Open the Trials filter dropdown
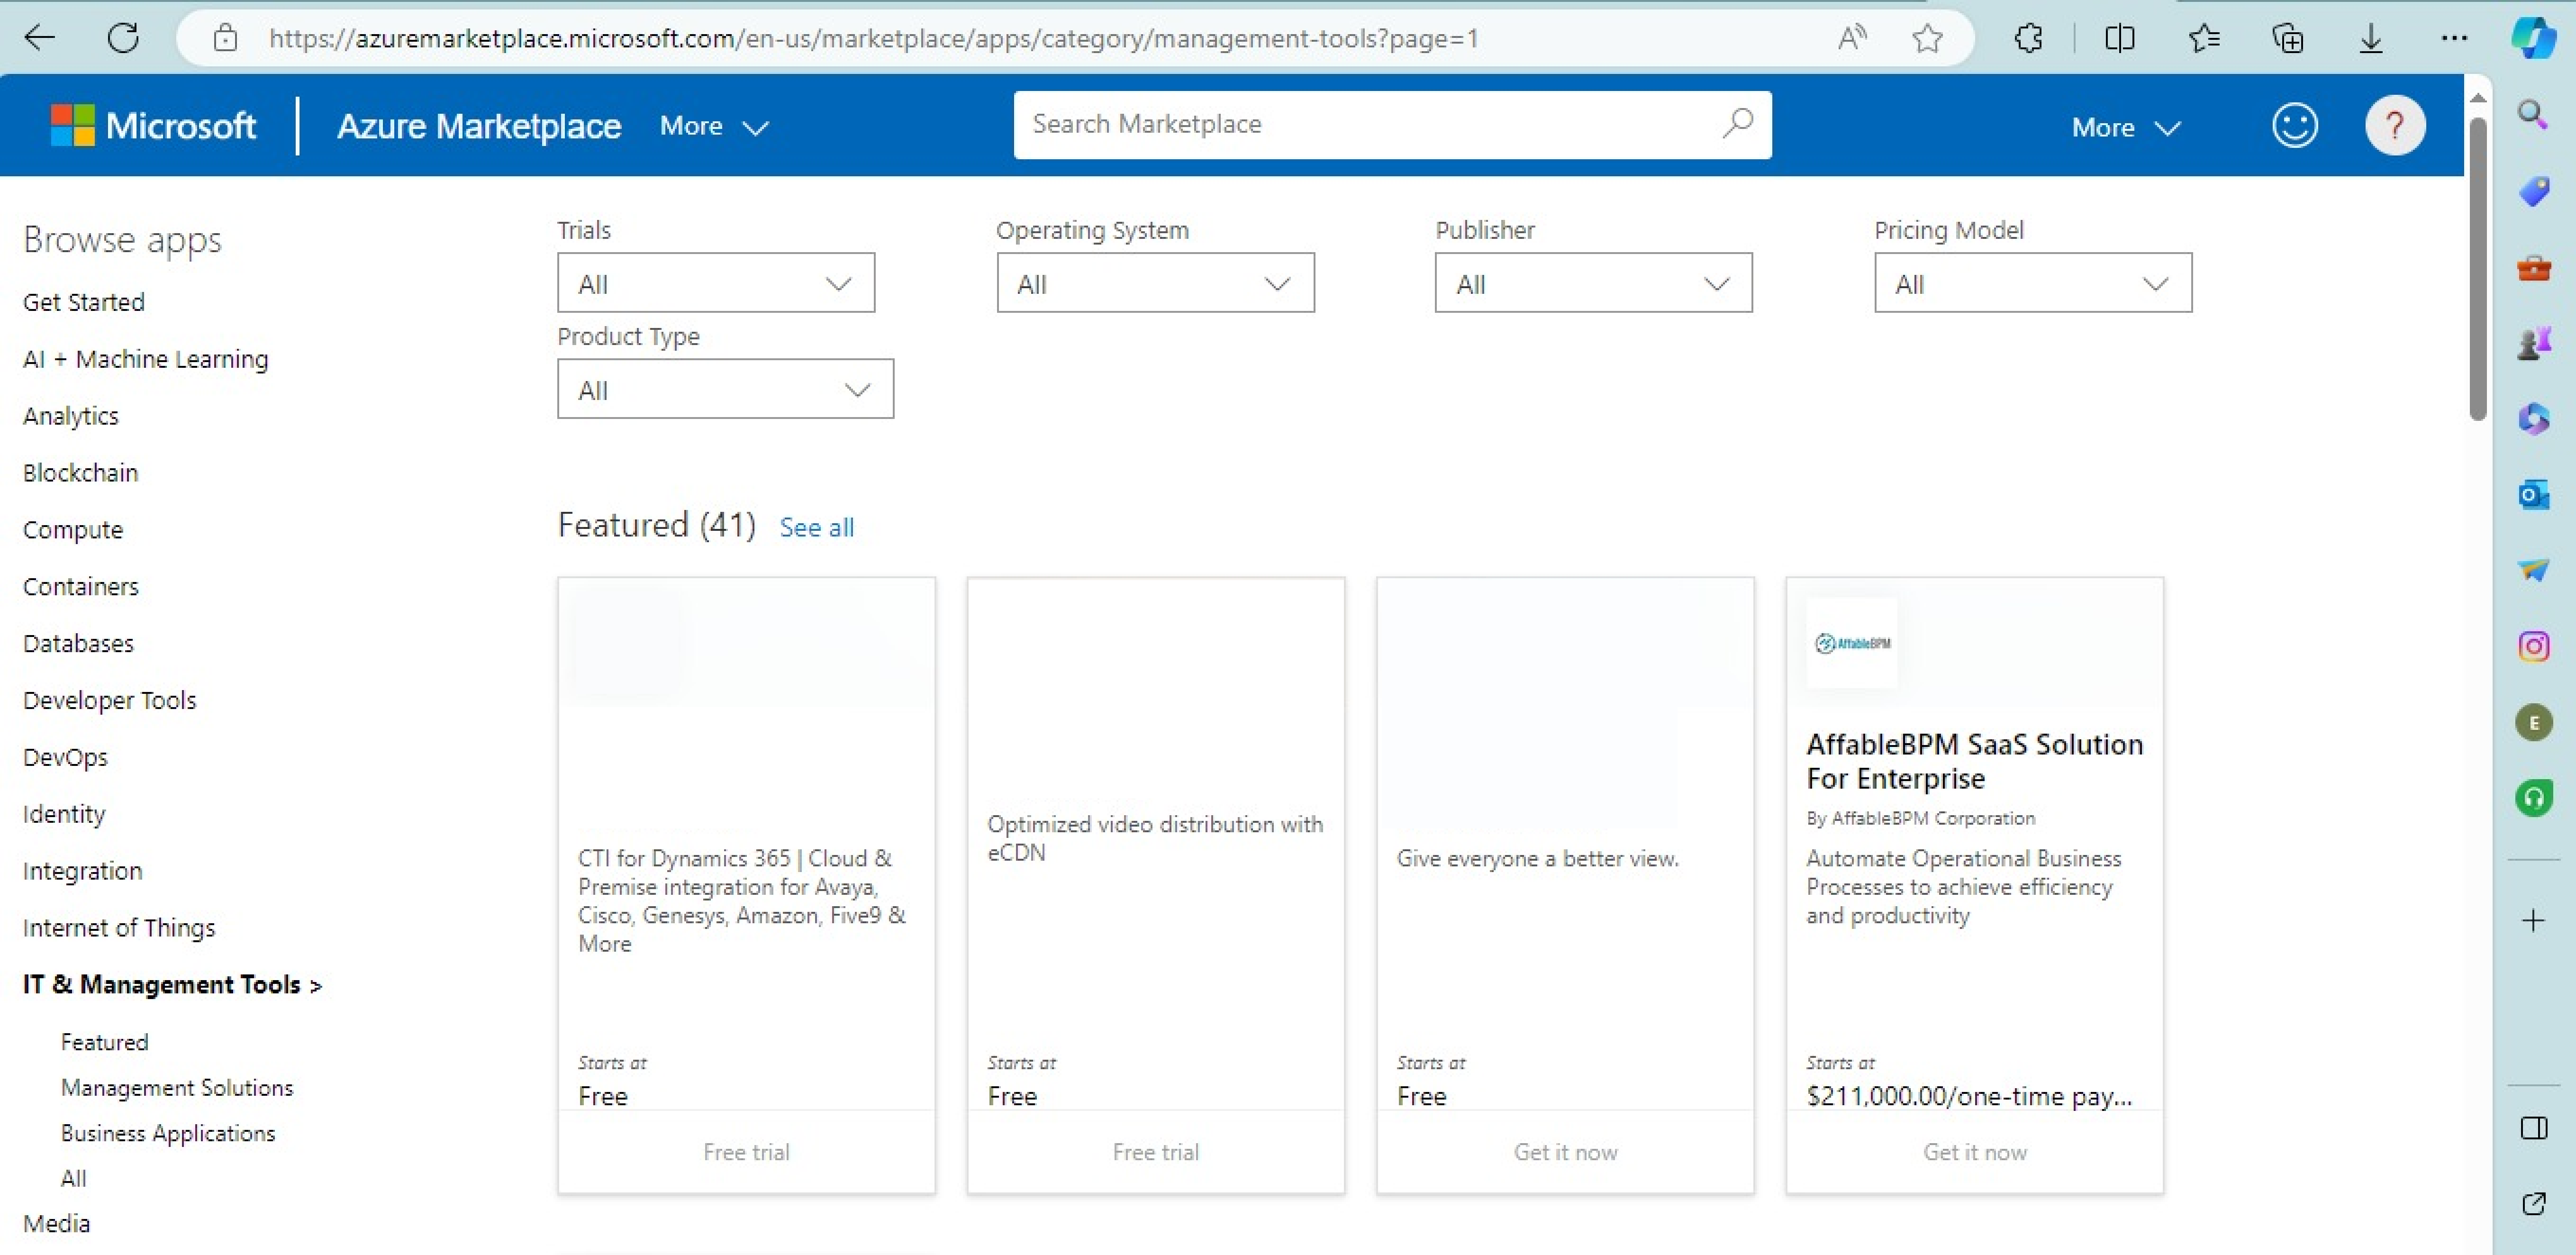Viewport: 2576px width, 1255px height. 714,283
